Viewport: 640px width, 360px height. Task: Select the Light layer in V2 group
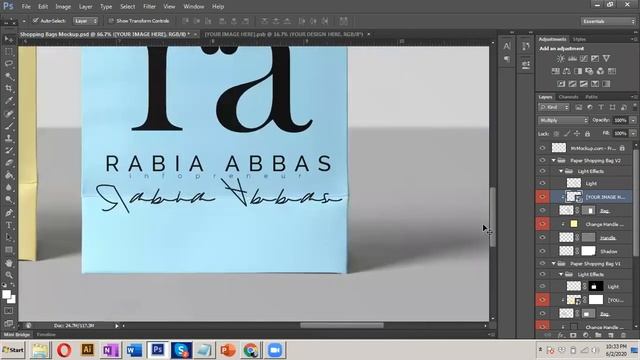pos(591,183)
